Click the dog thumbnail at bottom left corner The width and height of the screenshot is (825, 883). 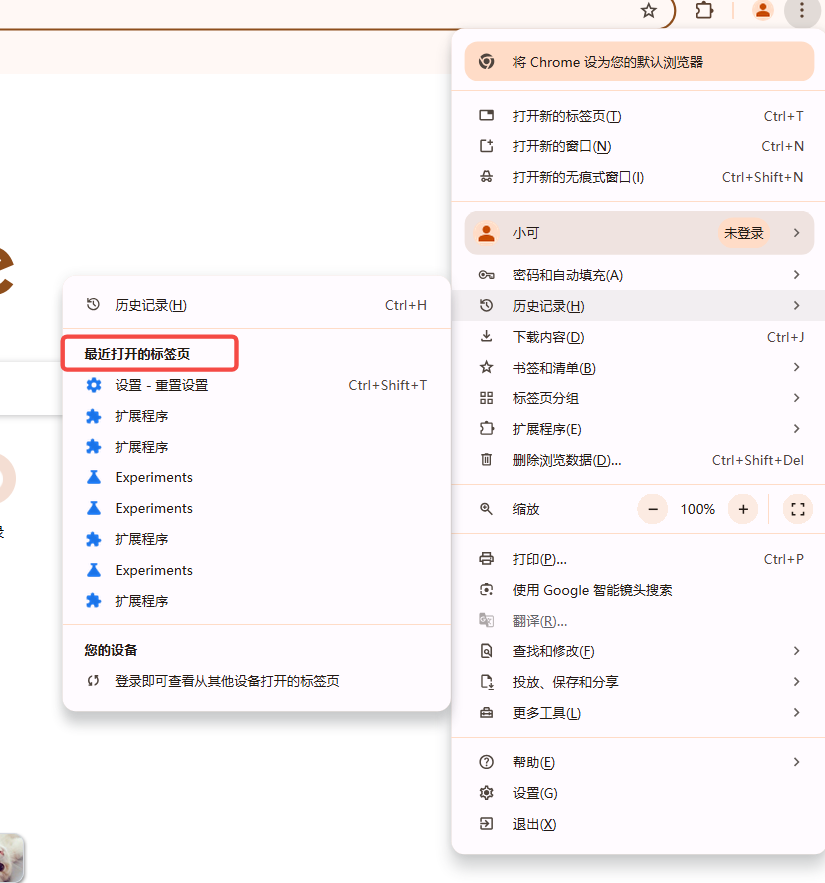point(11,858)
